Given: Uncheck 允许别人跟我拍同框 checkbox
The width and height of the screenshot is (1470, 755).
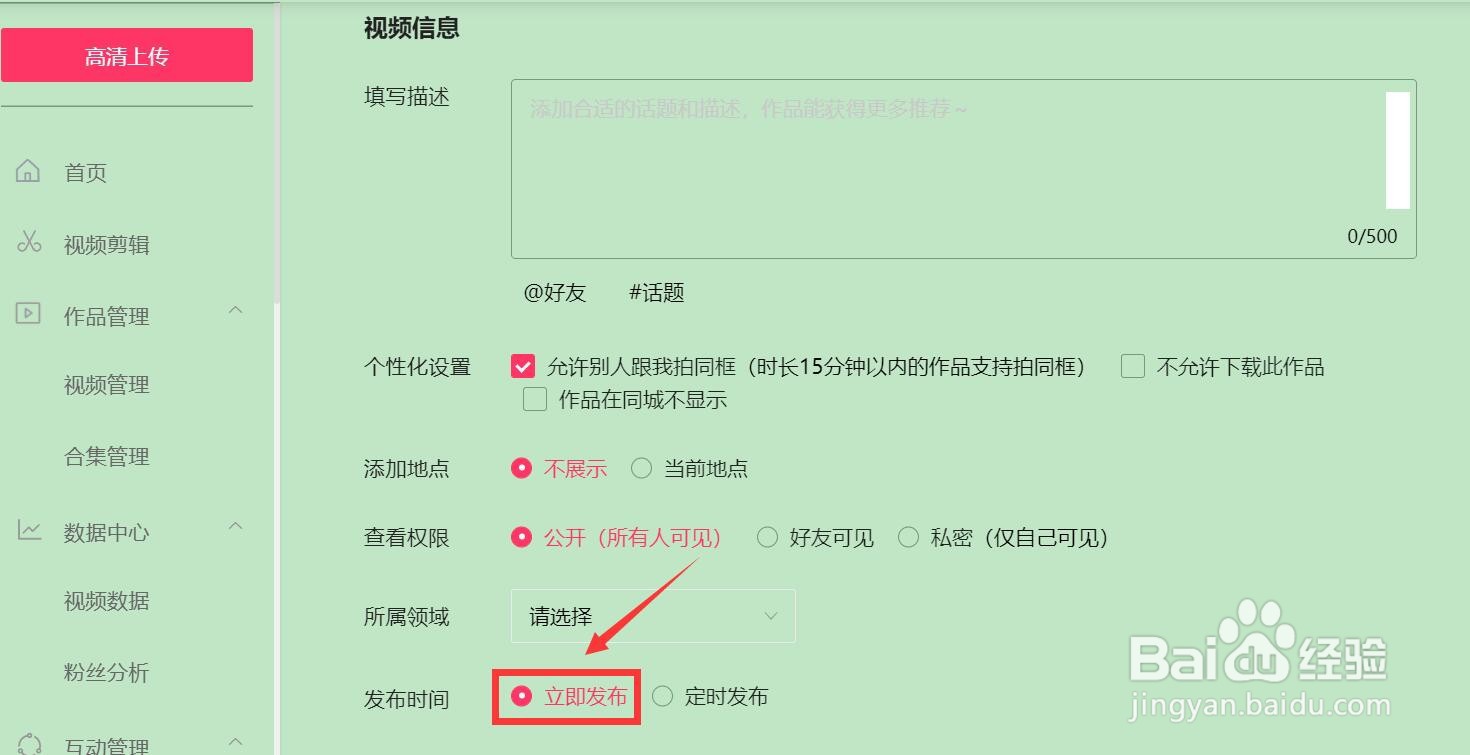Looking at the screenshot, I should click(x=522, y=366).
